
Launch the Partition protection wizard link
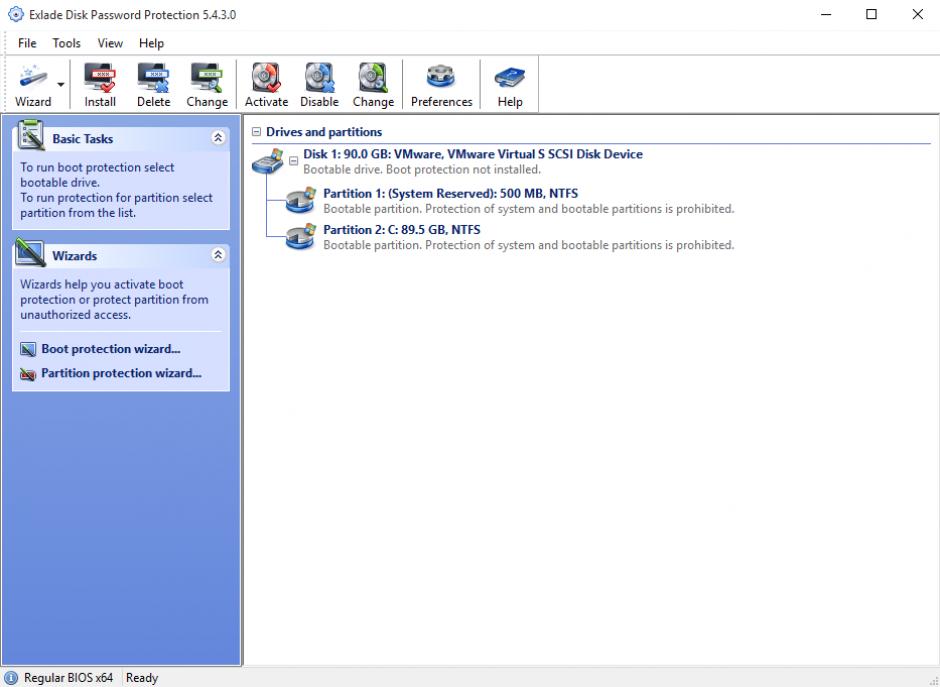click(x=120, y=374)
